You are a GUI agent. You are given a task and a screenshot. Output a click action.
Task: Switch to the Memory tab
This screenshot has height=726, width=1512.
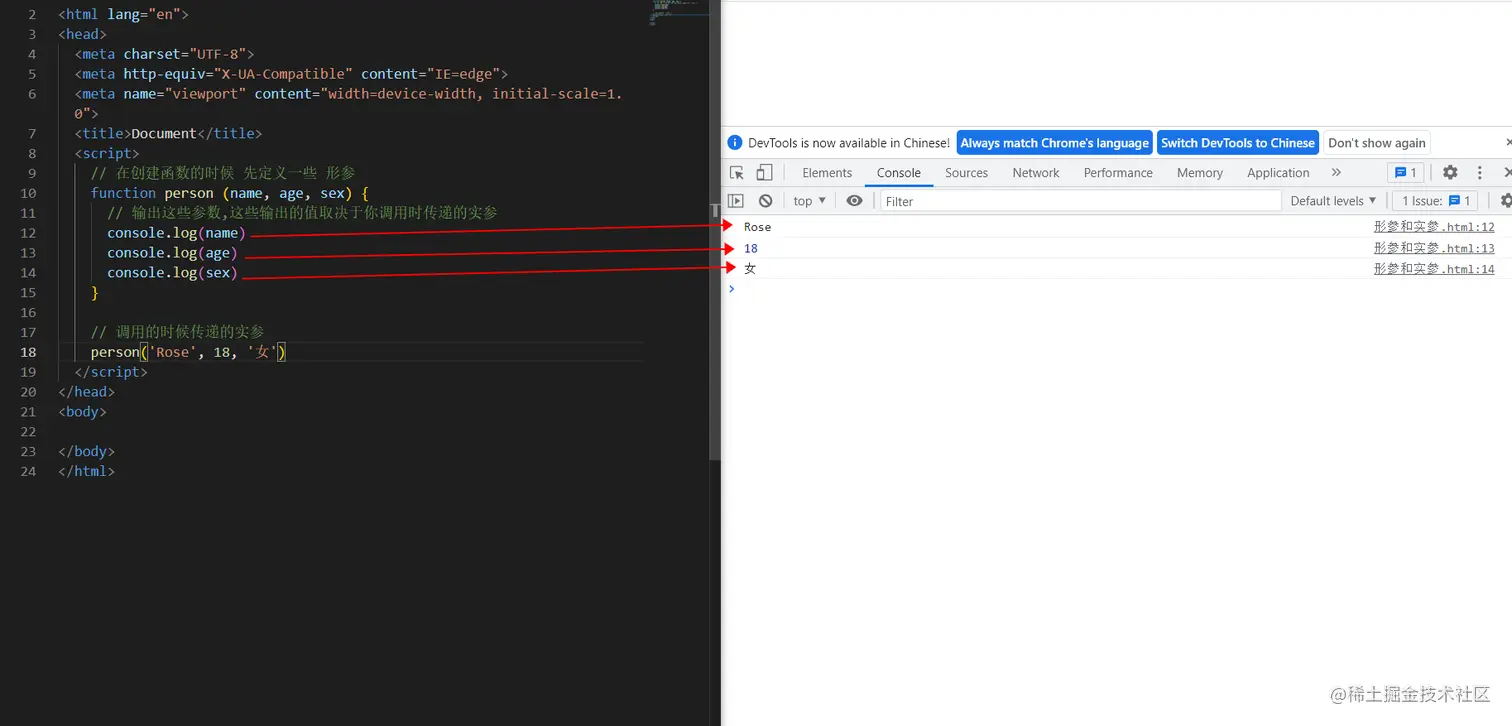1200,173
